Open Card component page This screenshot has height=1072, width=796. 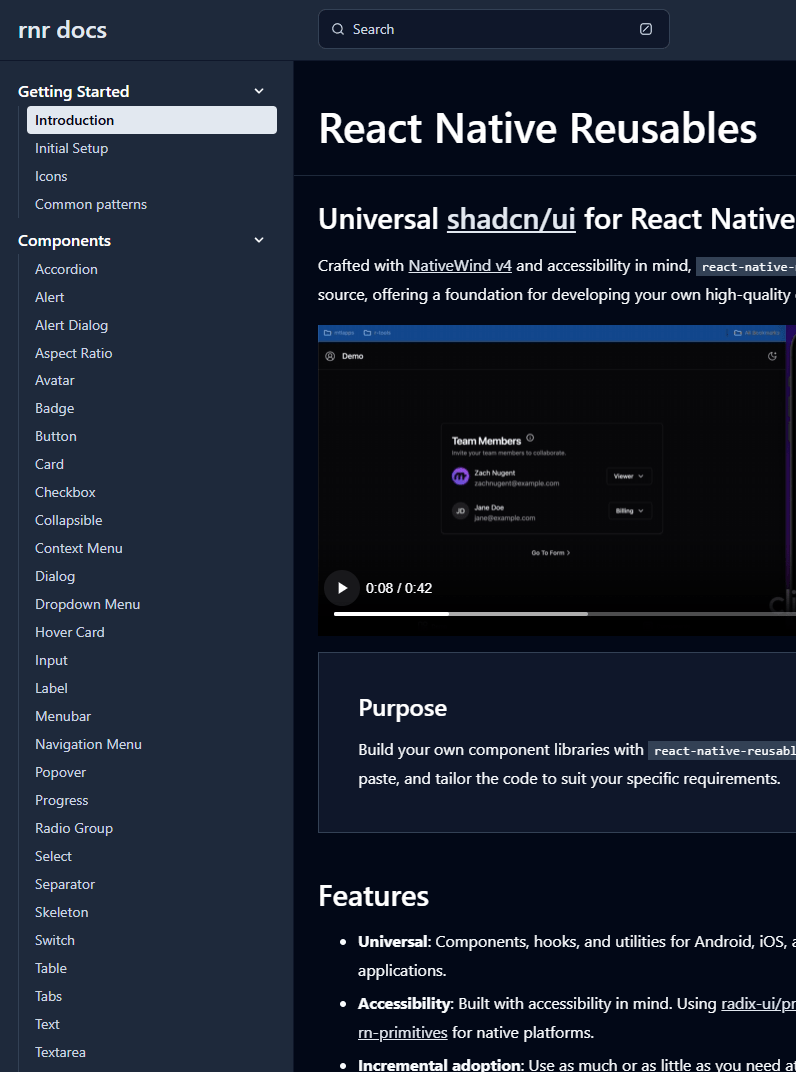click(x=49, y=464)
